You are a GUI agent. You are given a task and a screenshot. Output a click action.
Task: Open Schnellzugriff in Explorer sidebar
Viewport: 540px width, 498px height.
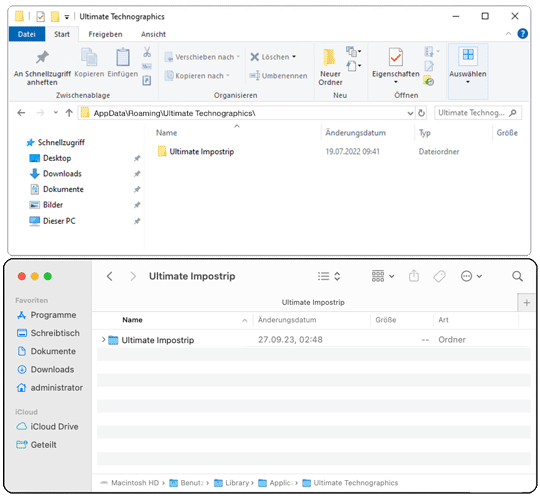coord(55,143)
